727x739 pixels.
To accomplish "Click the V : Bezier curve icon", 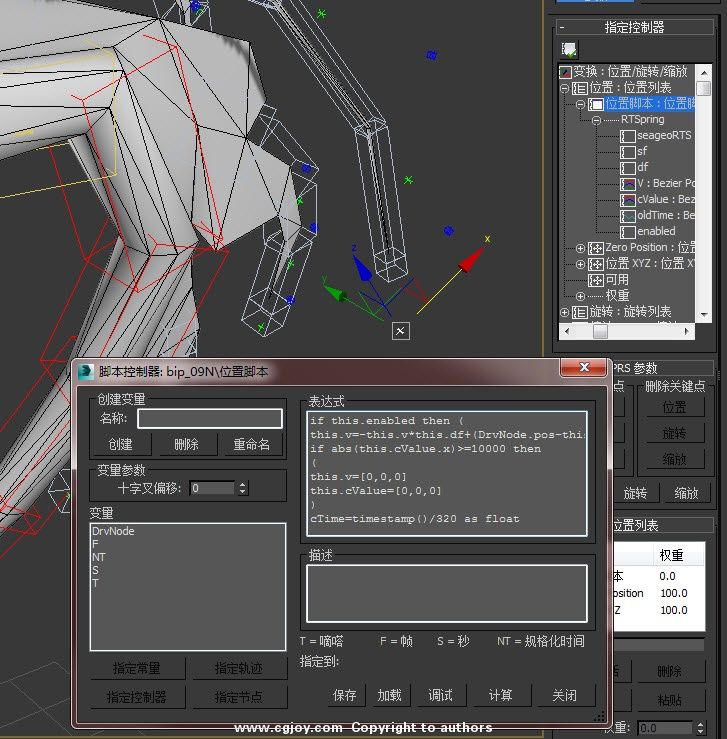I will pyautogui.click(x=628, y=184).
